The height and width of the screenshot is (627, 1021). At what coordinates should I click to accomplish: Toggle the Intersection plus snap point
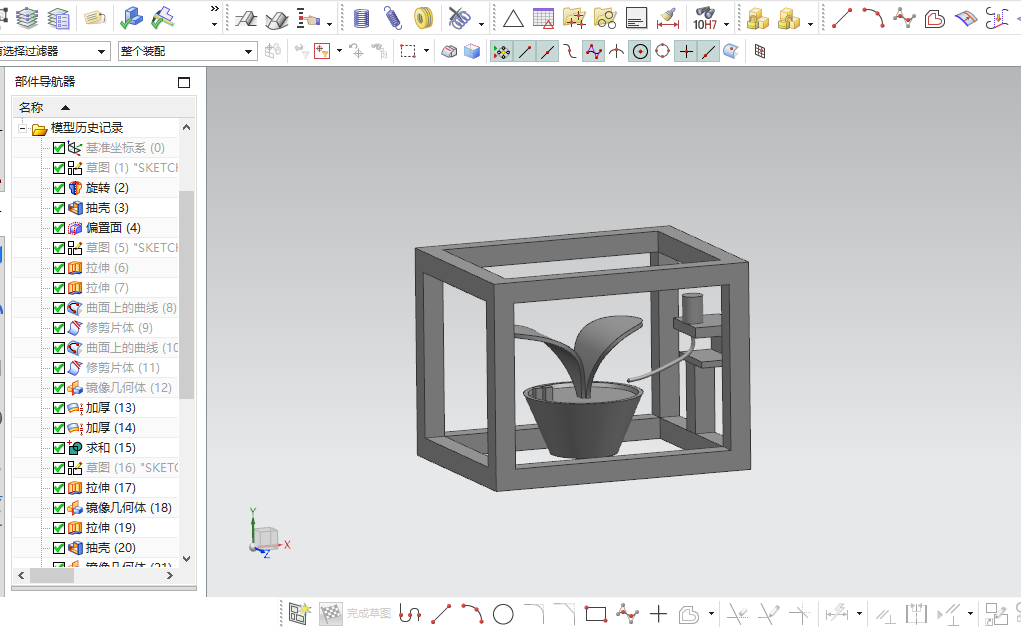pos(686,51)
